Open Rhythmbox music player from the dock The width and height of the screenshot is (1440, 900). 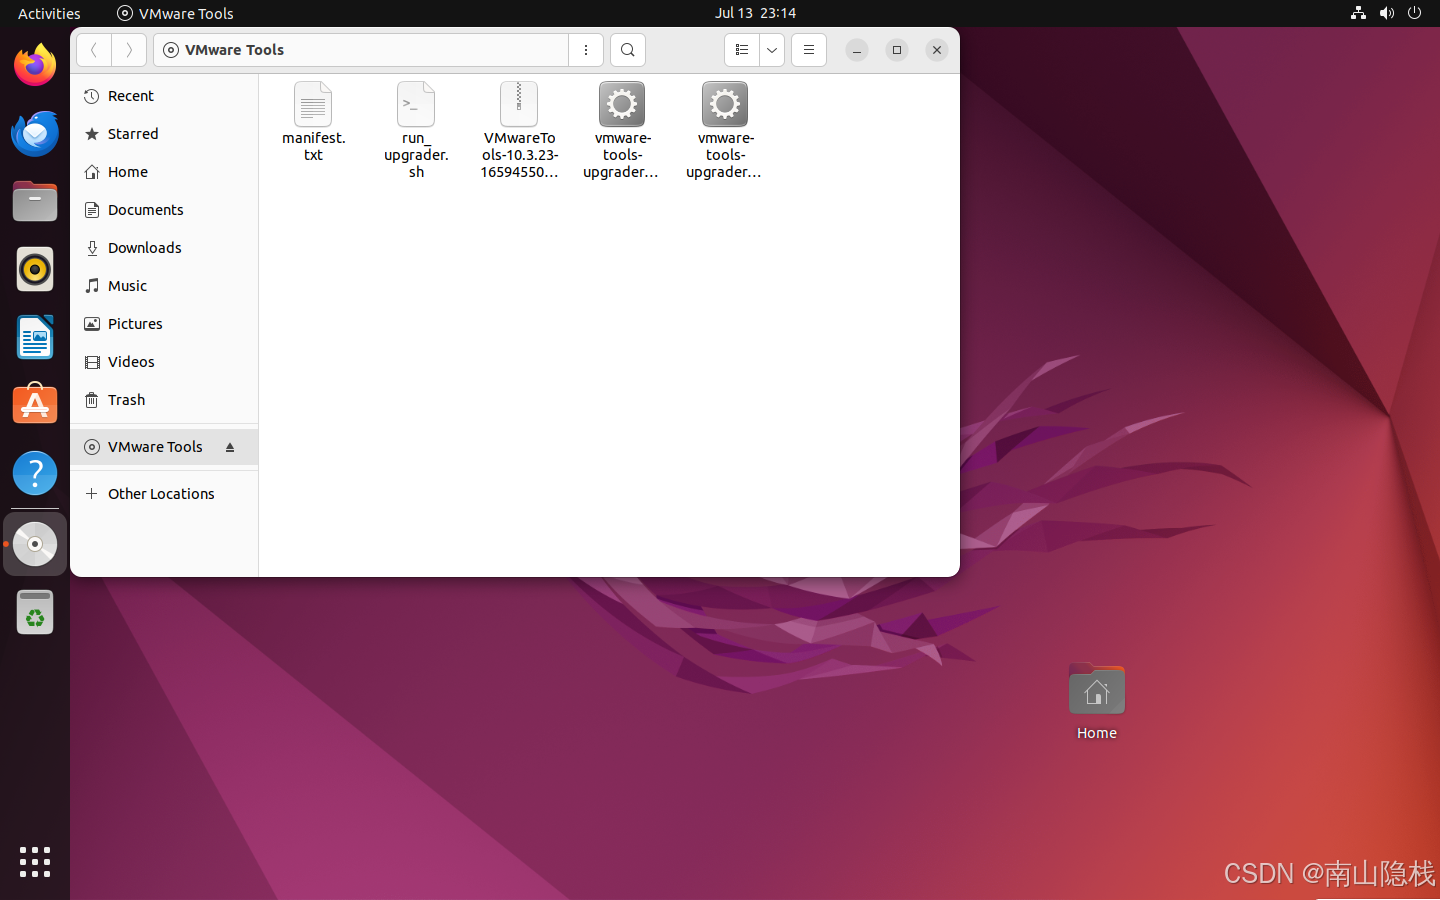(x=35, y=270)
